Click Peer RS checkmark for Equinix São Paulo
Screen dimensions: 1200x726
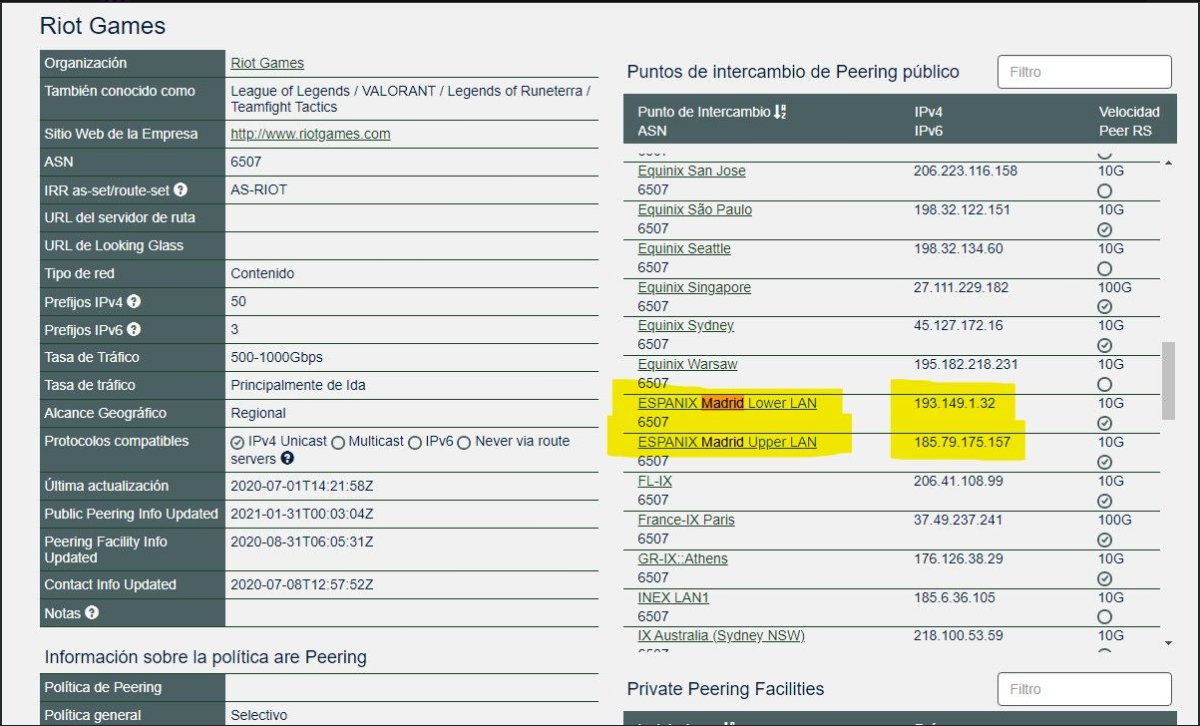[x=1105, y=229]
